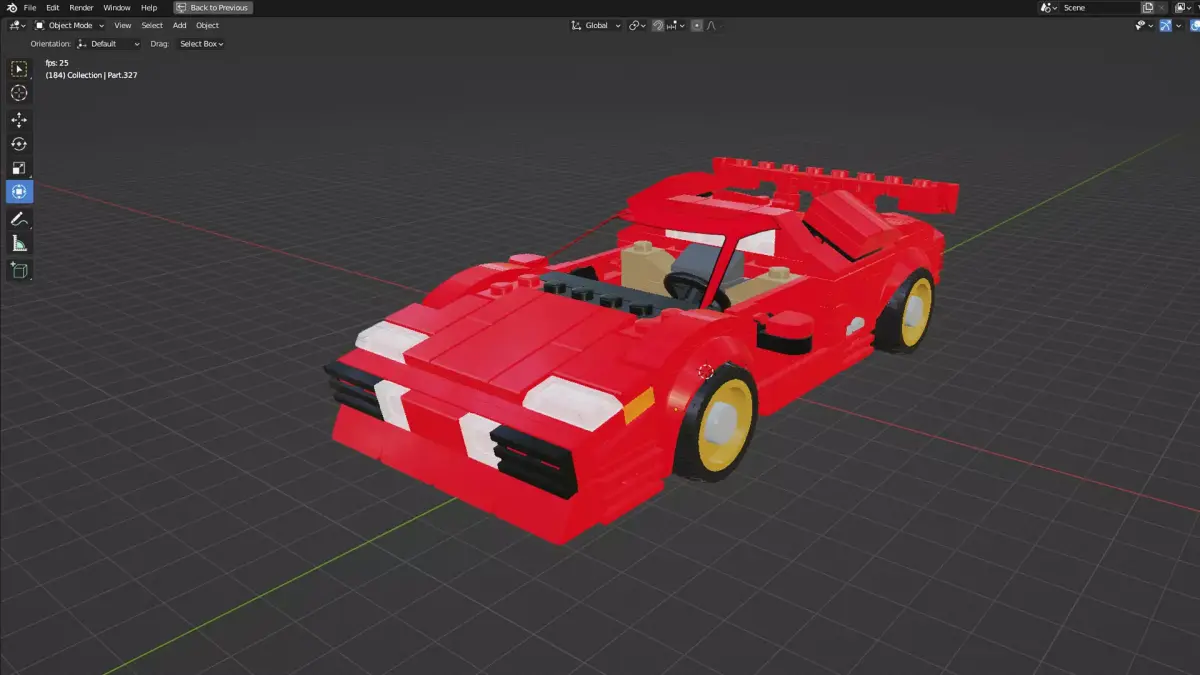Open proportional editing falloff selector
1200x675 pixels.
pyautogui.click(x=712, y=25)
